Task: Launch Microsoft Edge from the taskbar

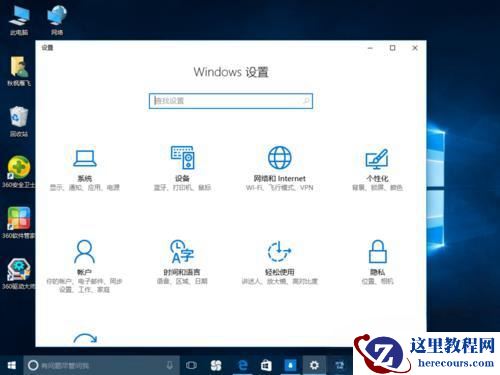Action: (243, 365)
